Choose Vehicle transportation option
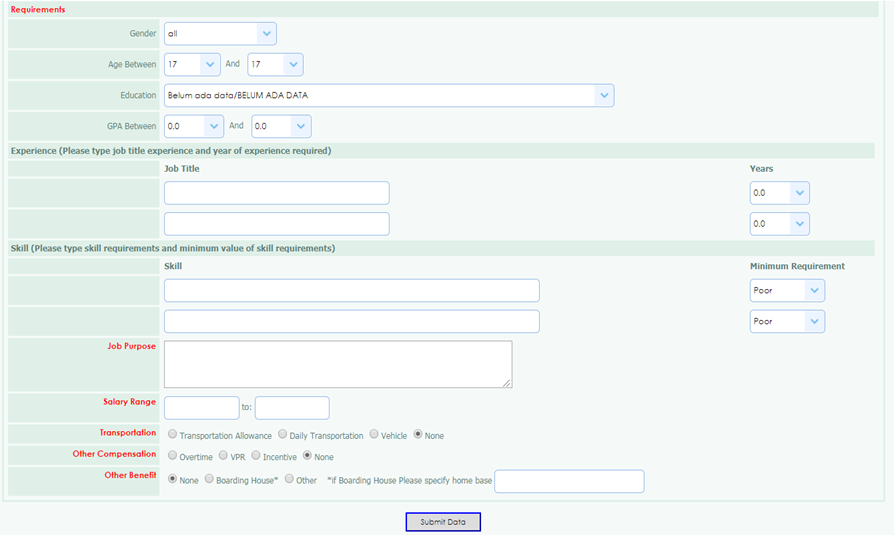The height and width of the screenshot is (535, 894). pyautogui.click(x=374, y=435)
